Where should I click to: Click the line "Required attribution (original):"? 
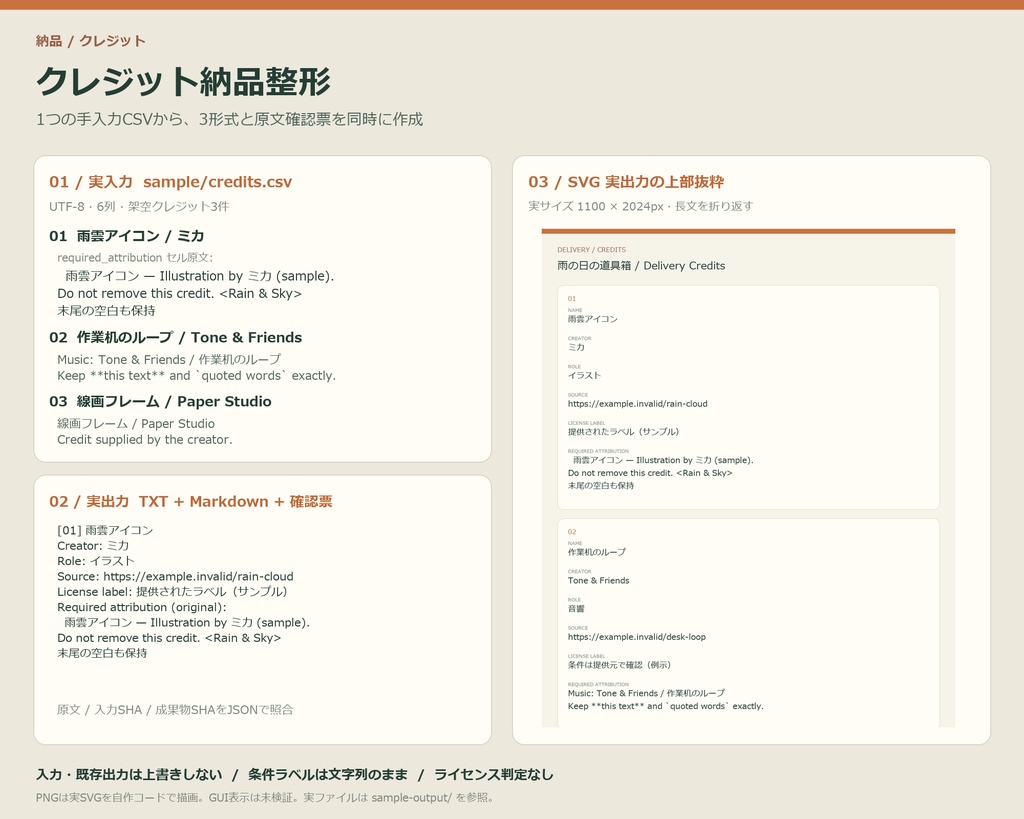click(142, 607)
